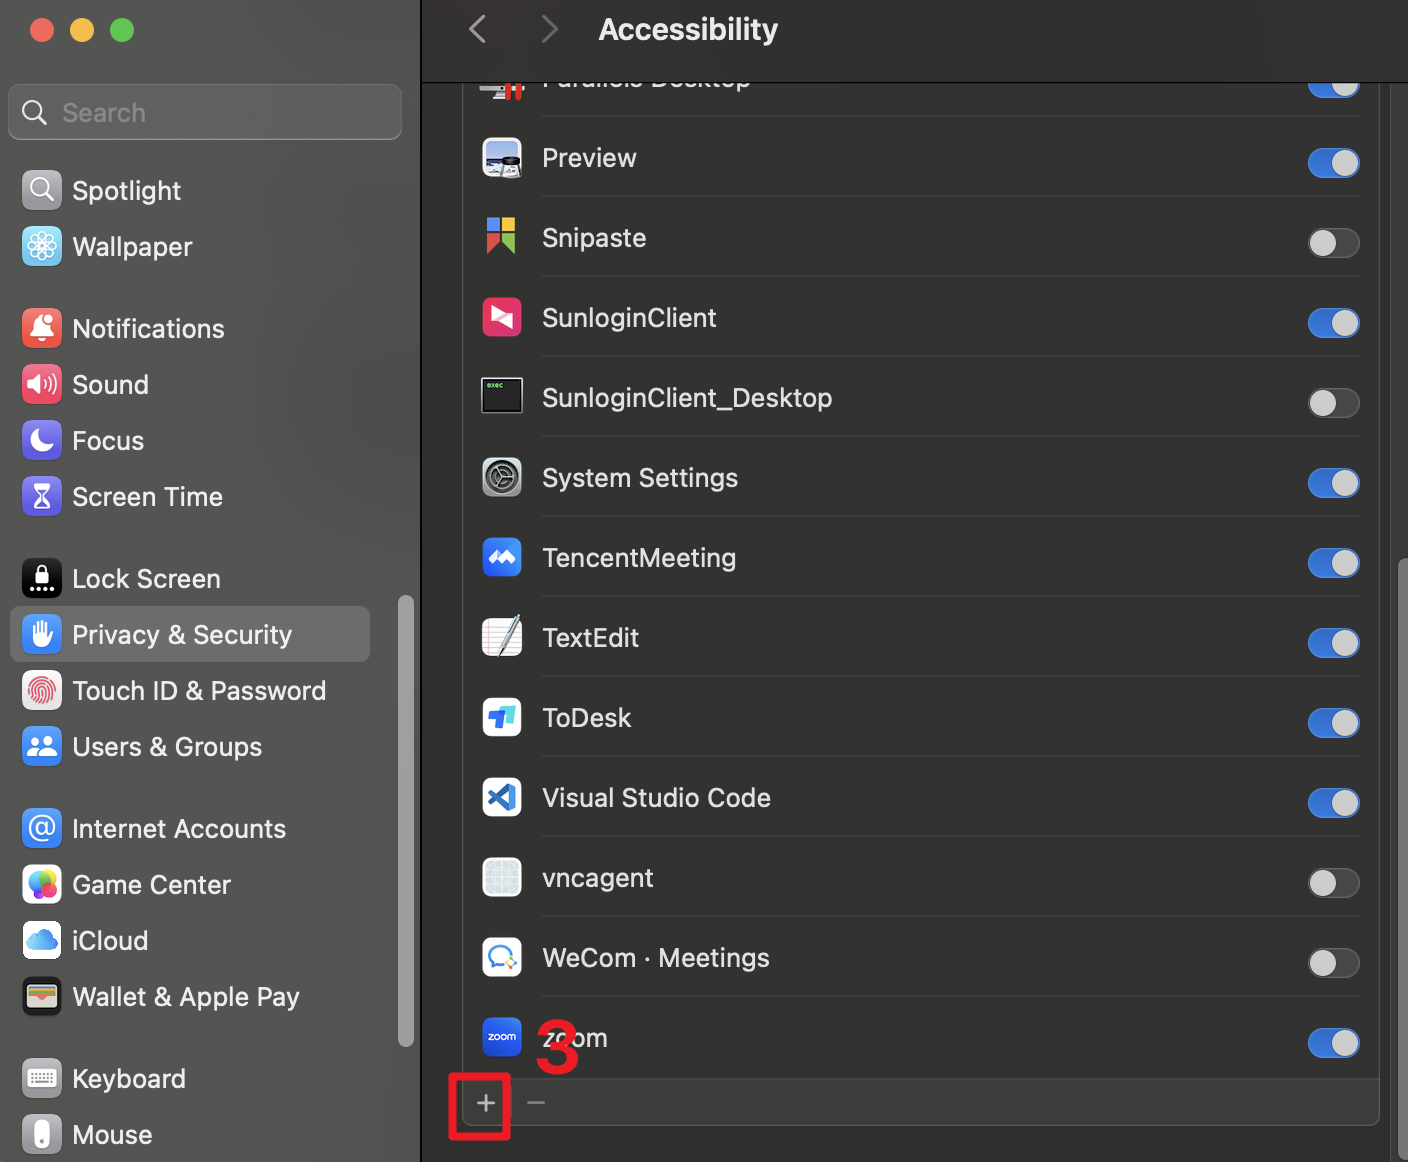Click the Users & Groups icon
1408x1162 pixels.
[x=42, y=746]
